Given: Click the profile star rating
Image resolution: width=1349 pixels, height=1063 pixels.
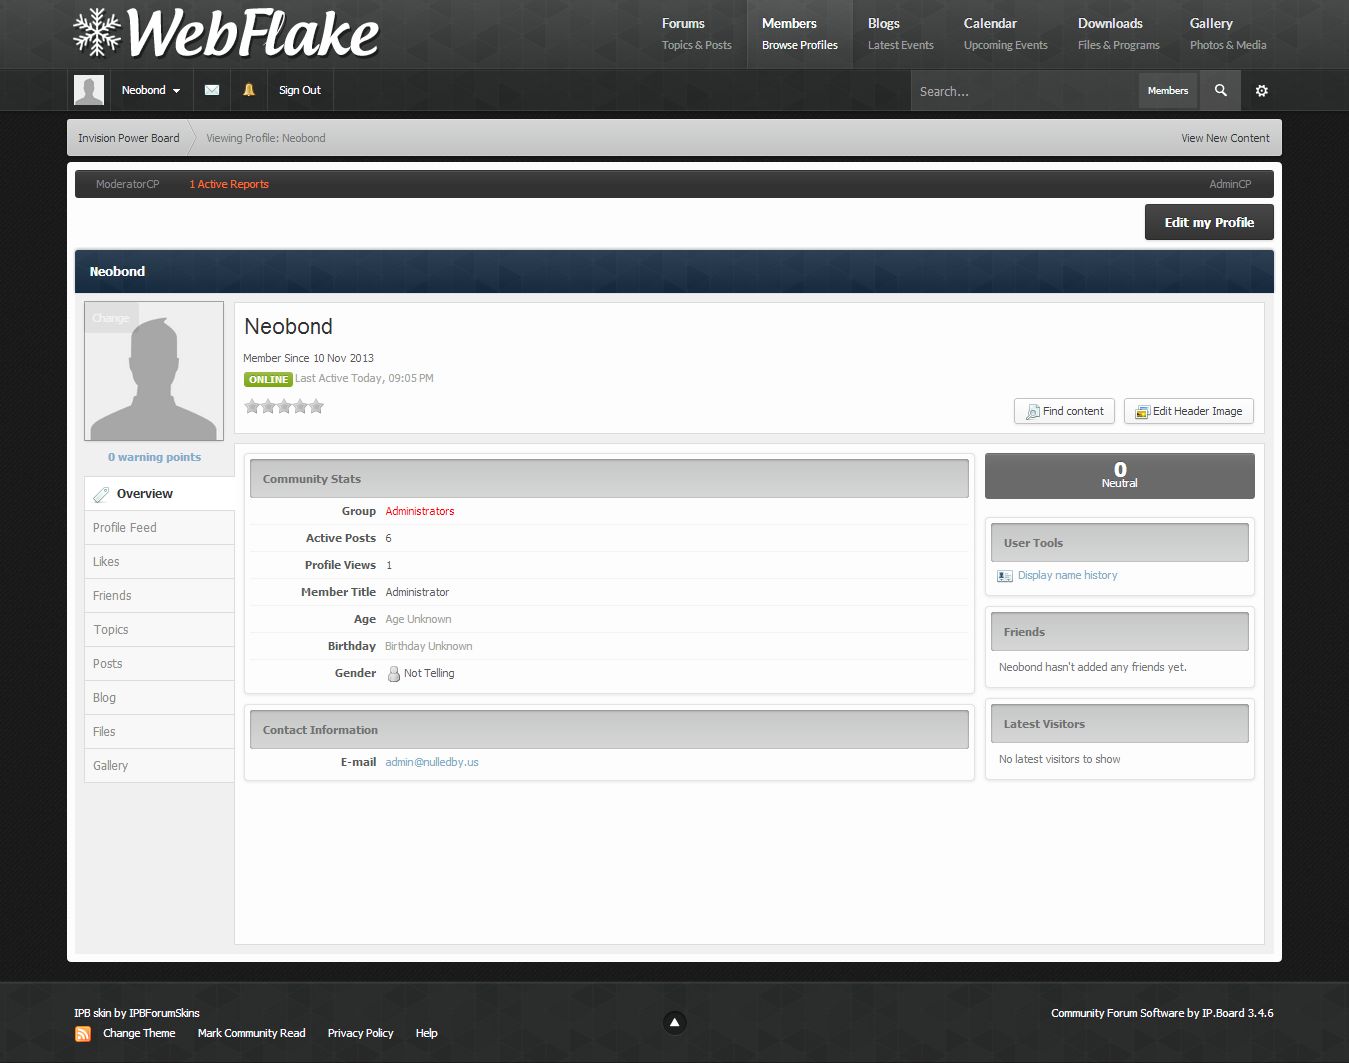Looking at the screenshot, I should pos(284,406).
